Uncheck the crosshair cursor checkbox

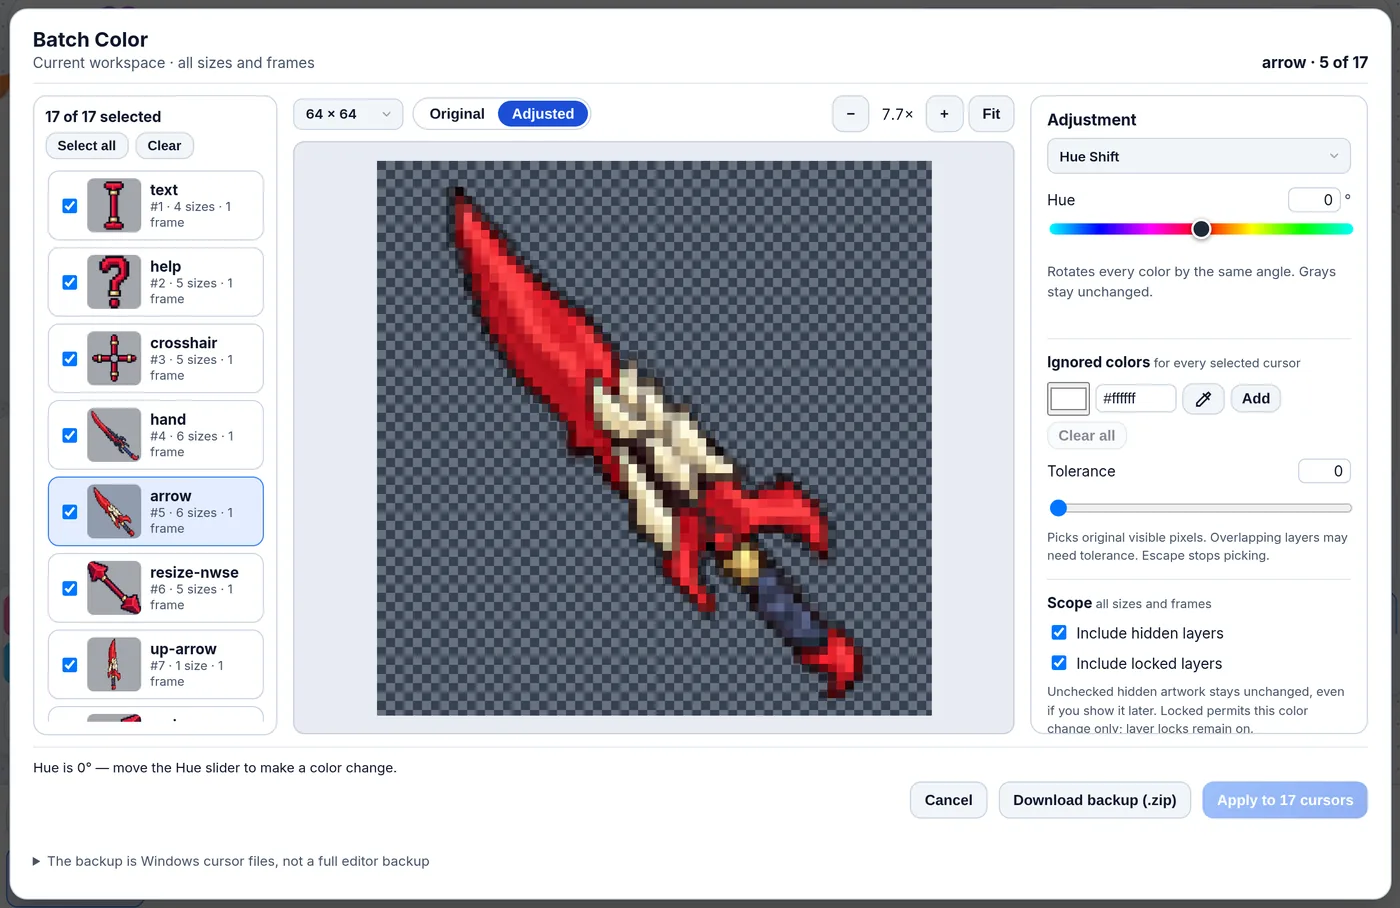coord(70,359)
